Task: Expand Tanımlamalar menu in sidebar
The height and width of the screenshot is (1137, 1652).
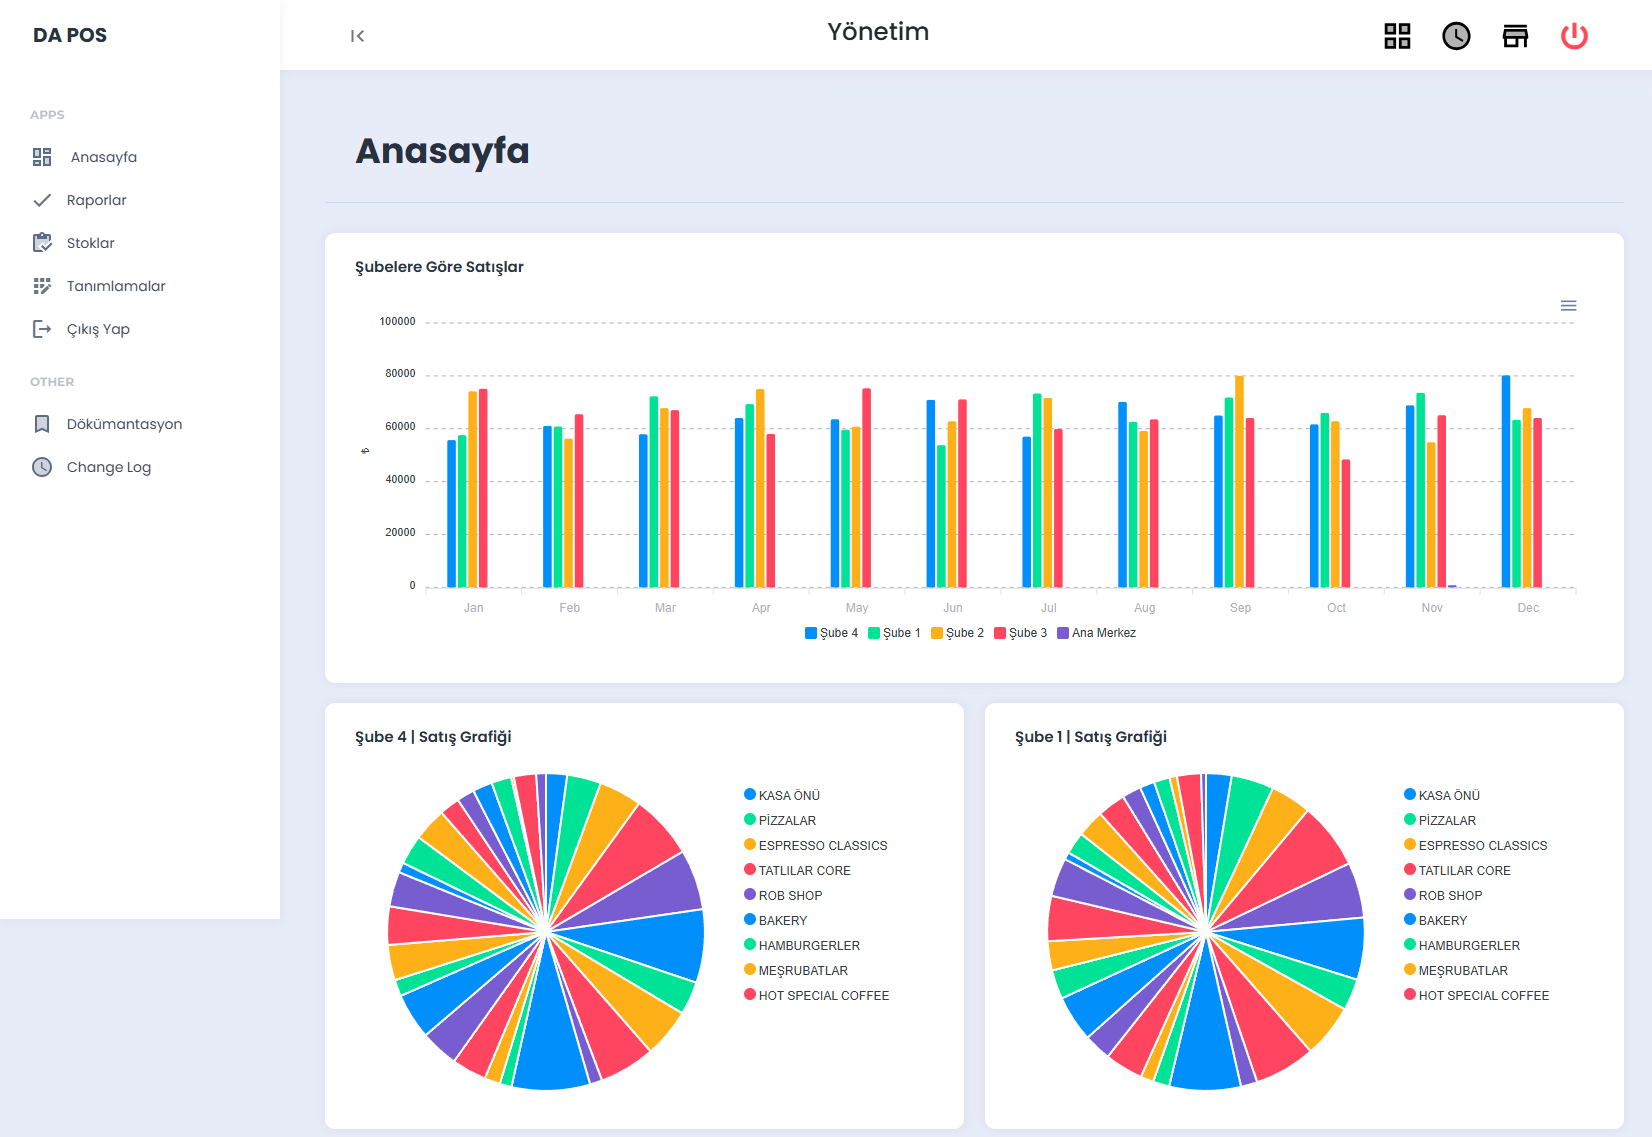Action: [x=116, y=286]
